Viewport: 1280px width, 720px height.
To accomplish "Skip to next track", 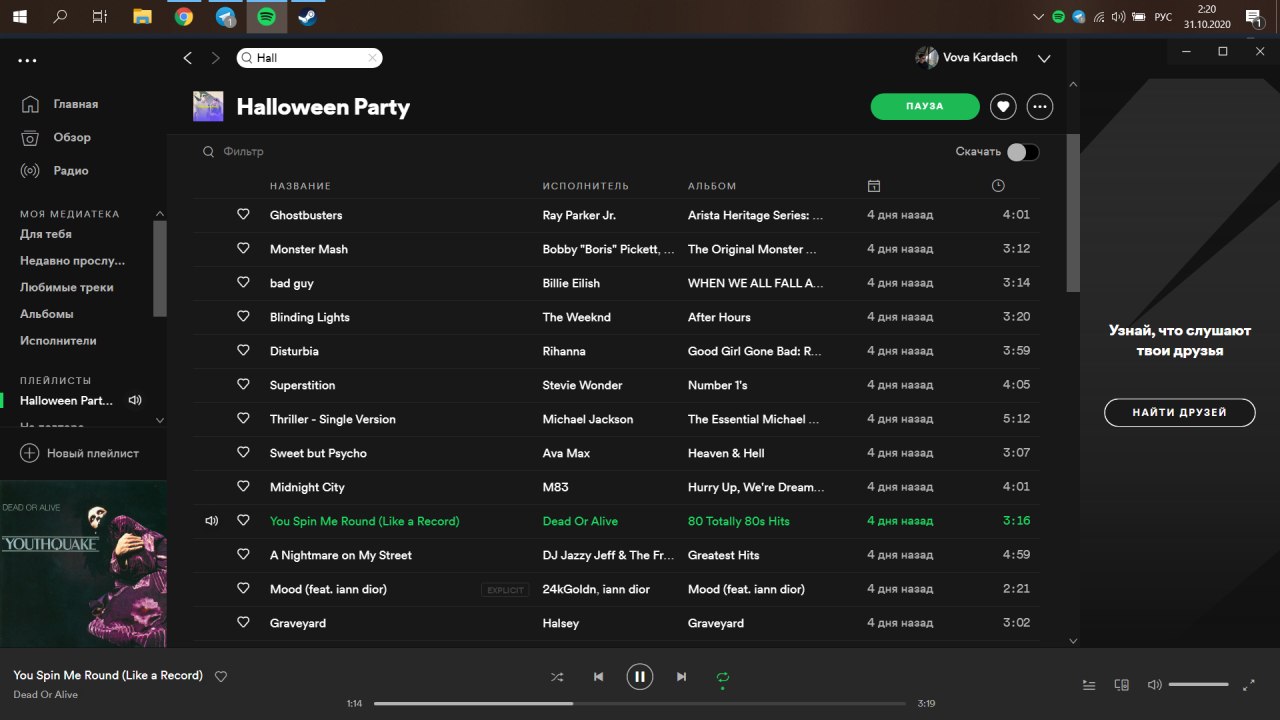I will (x=681, y=677).
